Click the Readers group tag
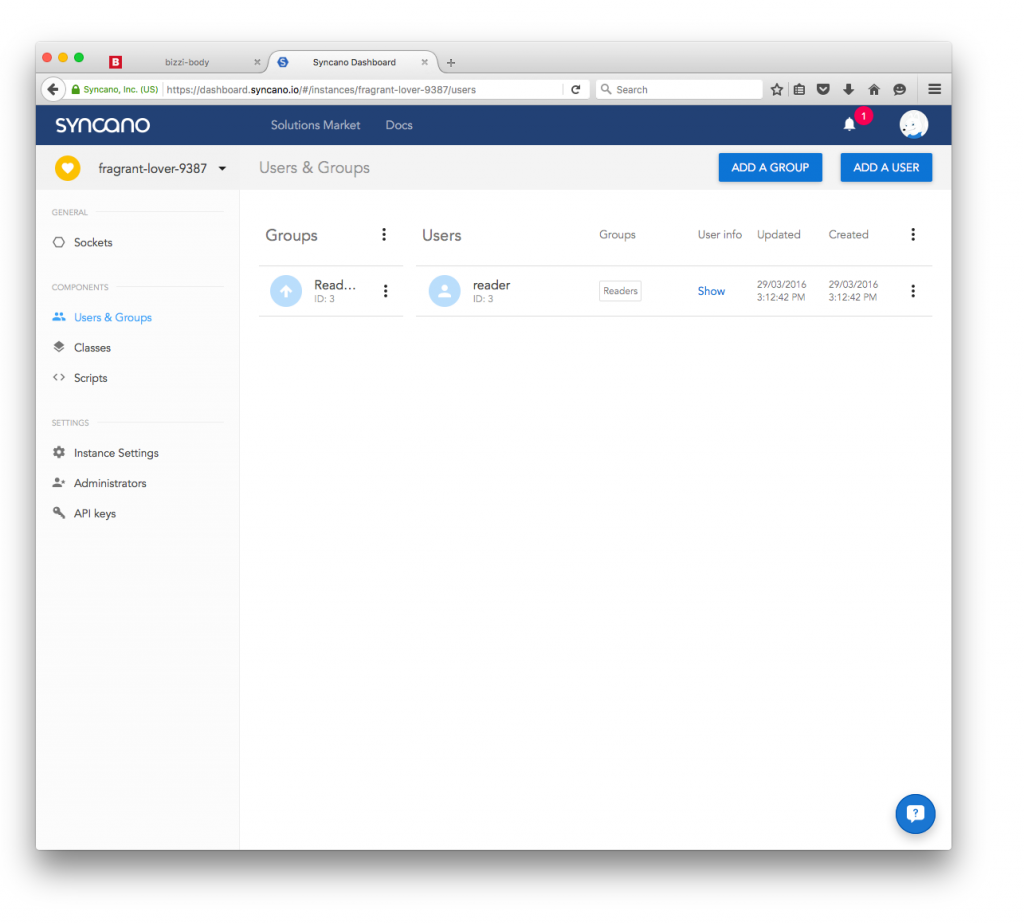Screen dimensions: 1024x924 click(620, 291)
